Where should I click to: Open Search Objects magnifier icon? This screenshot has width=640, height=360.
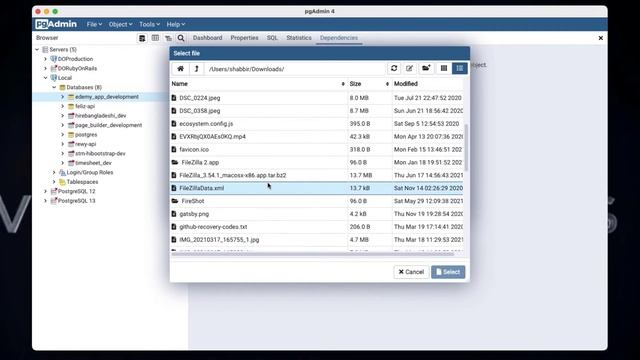point(181,38)
